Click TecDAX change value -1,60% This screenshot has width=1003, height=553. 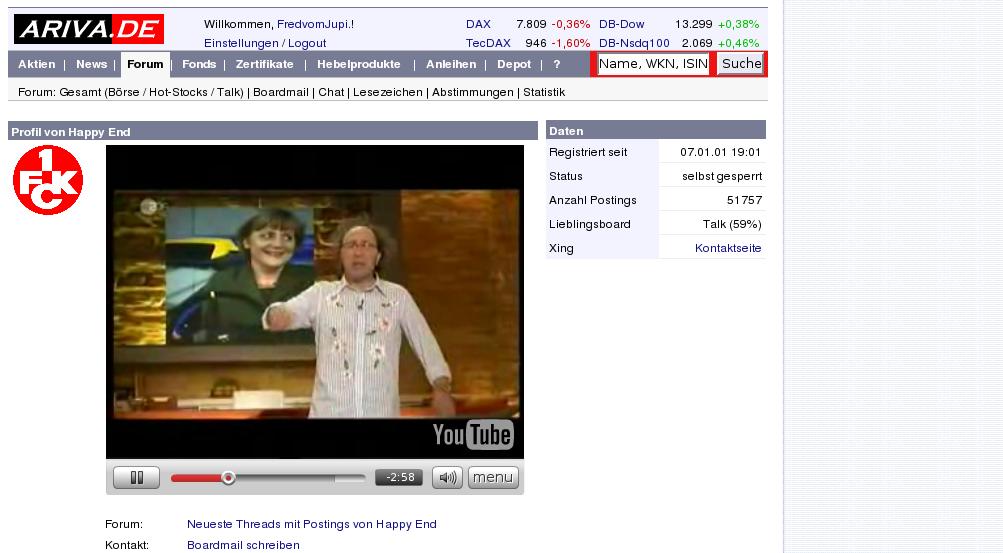pyautogui.click(x=571, y=43)
